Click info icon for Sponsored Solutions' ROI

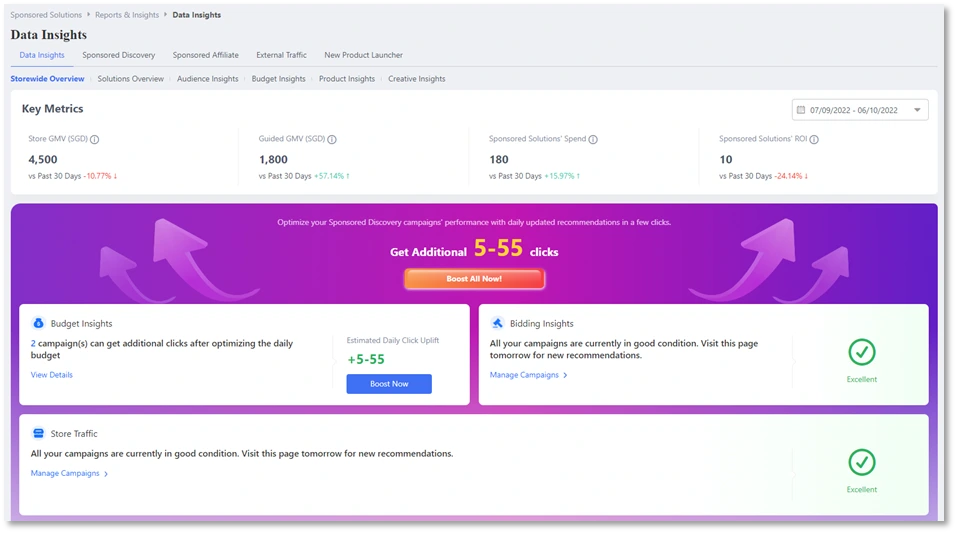pos(814,140)
